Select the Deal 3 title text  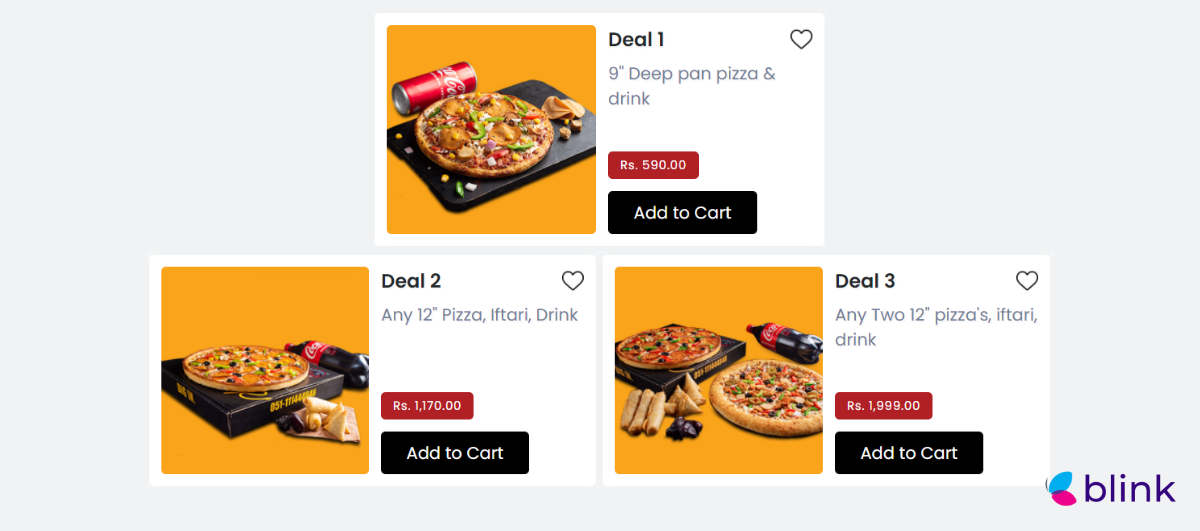coord(865,281)
